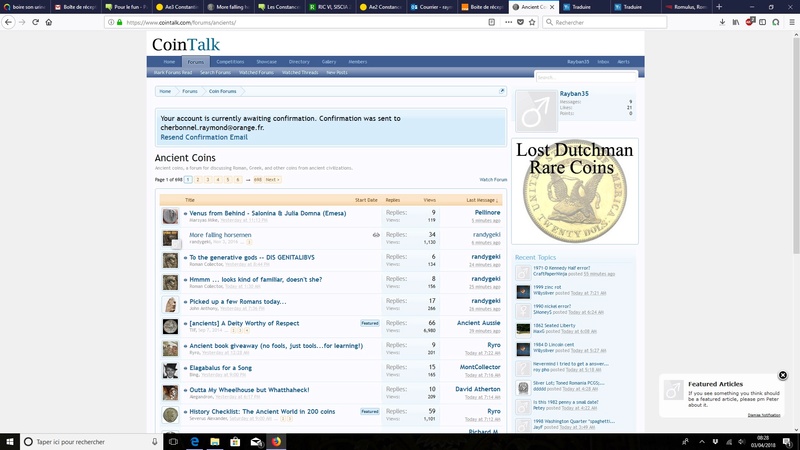The width and height of the screenshot is (800, 450).
Task: Click the Firefox Rechercher search box
Action: click(605, 22)
